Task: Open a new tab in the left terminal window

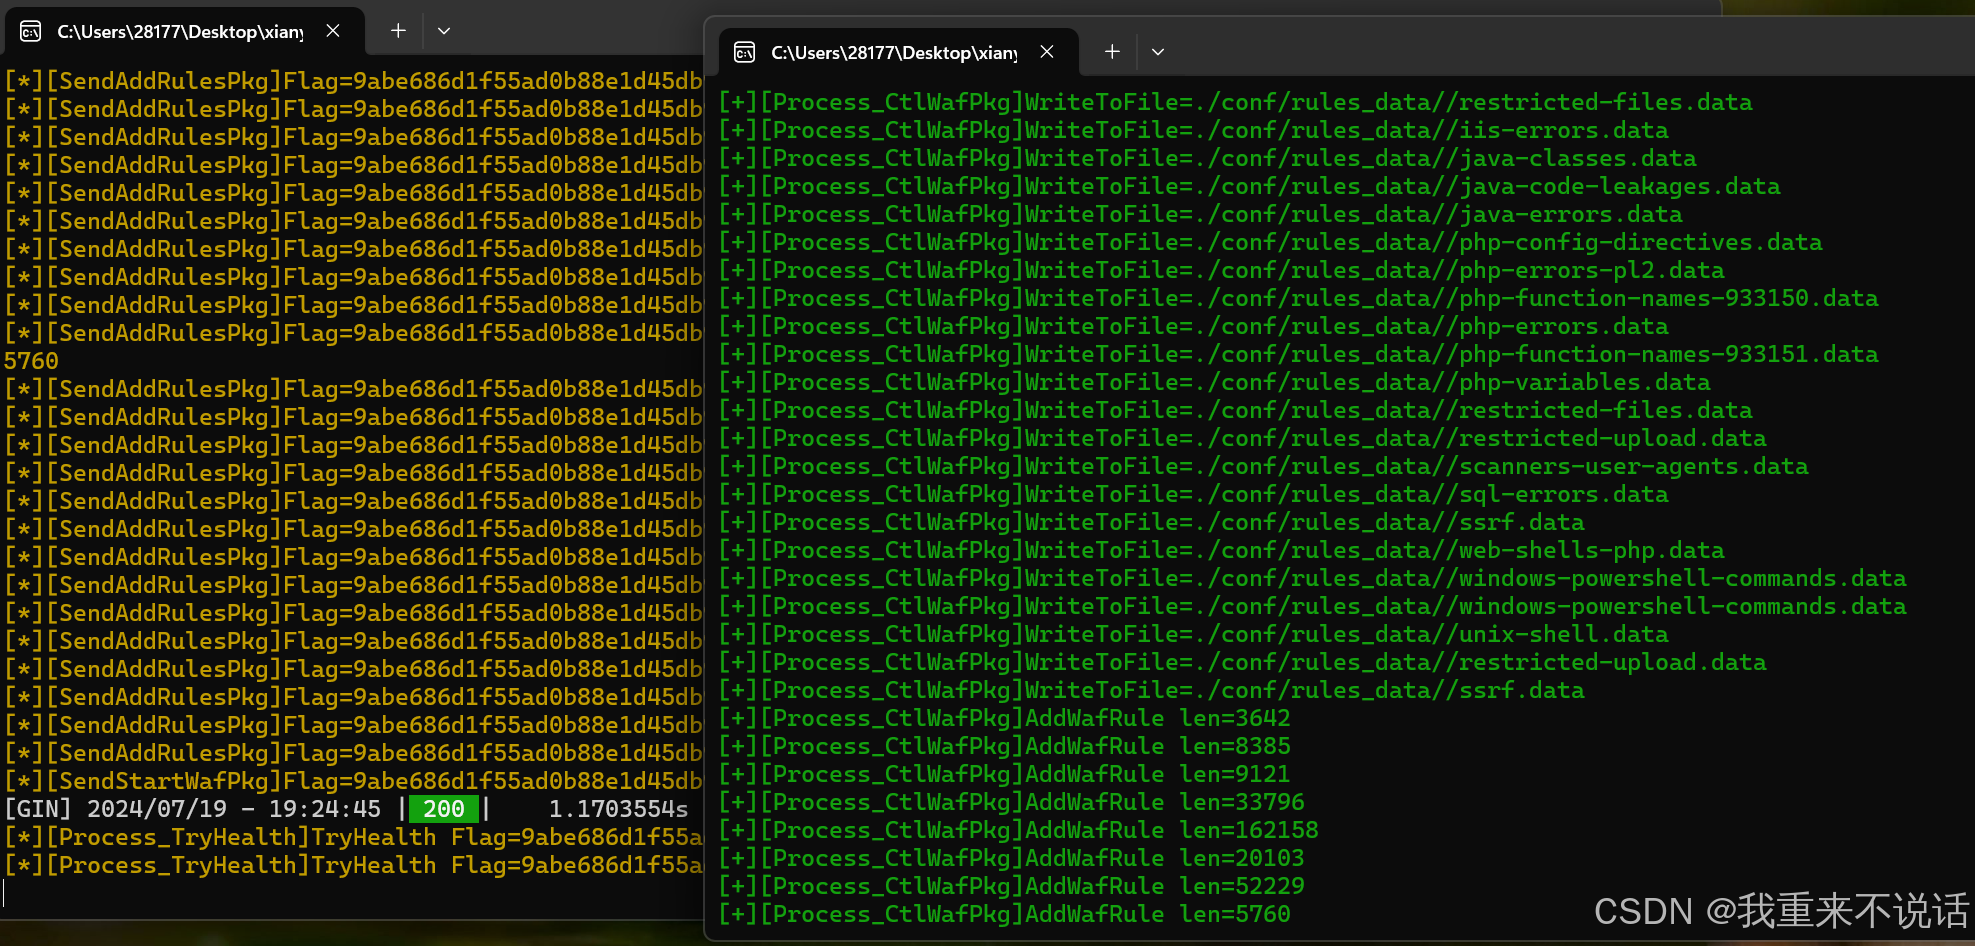Action: (398, 31)
